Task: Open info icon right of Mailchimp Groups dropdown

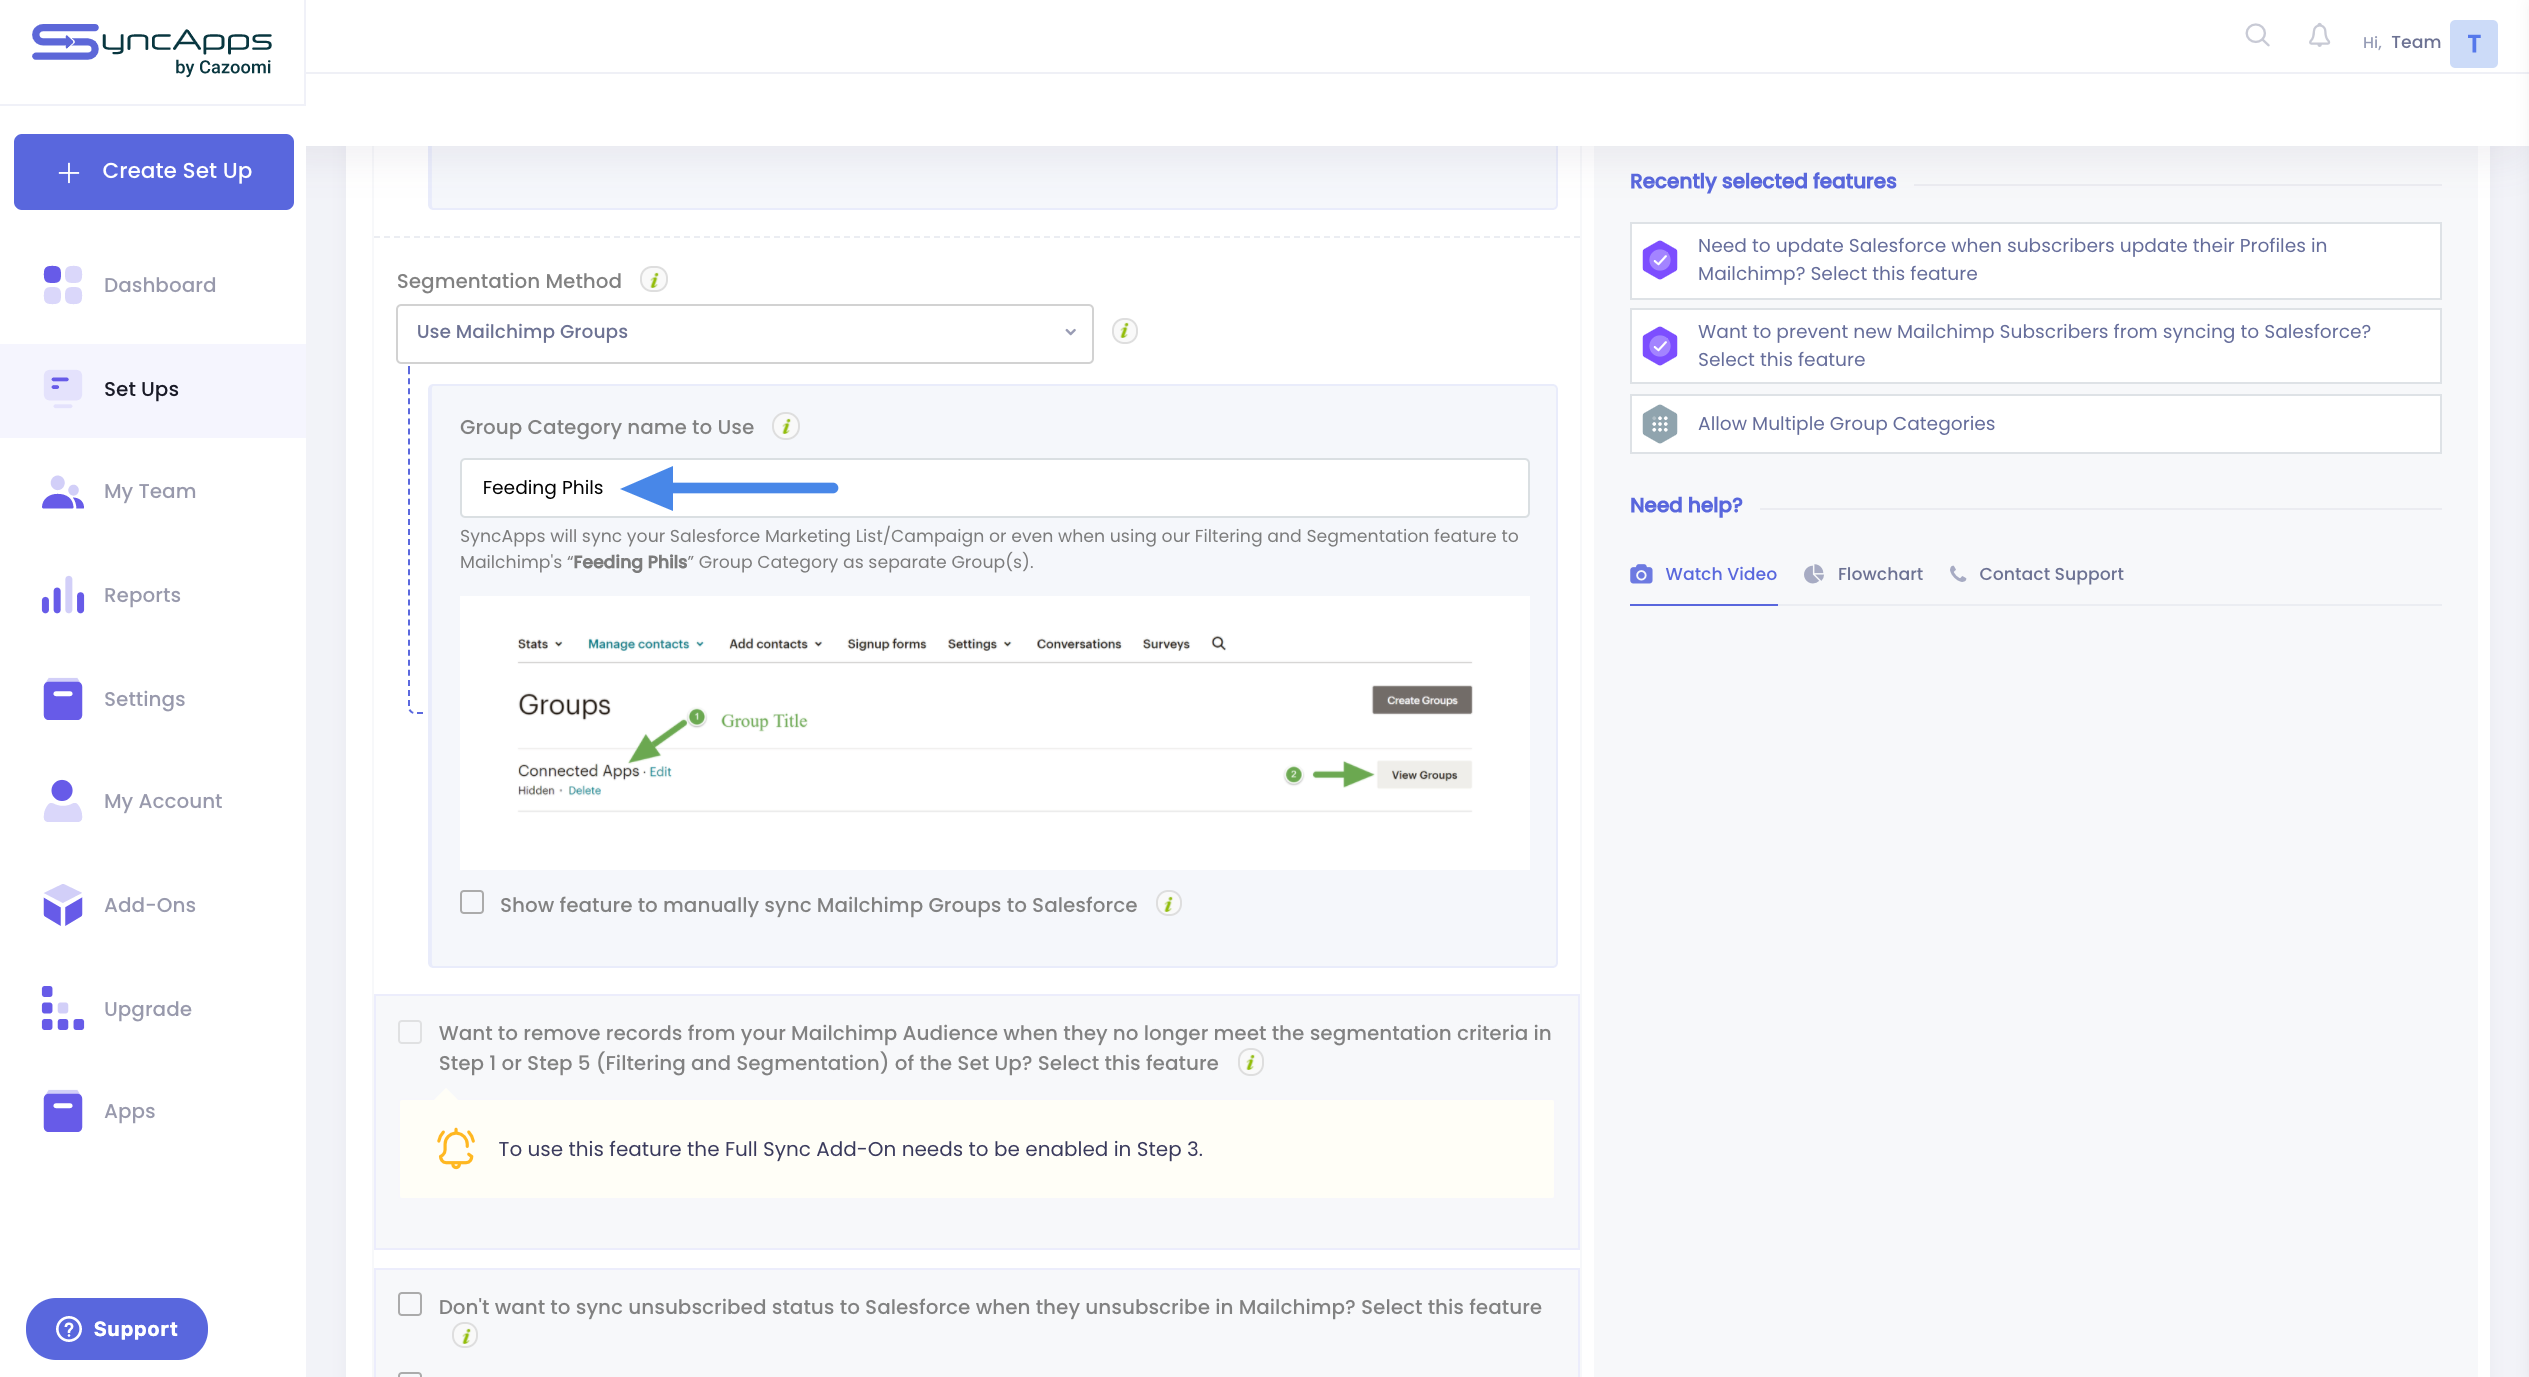Action: (1125, 331)
